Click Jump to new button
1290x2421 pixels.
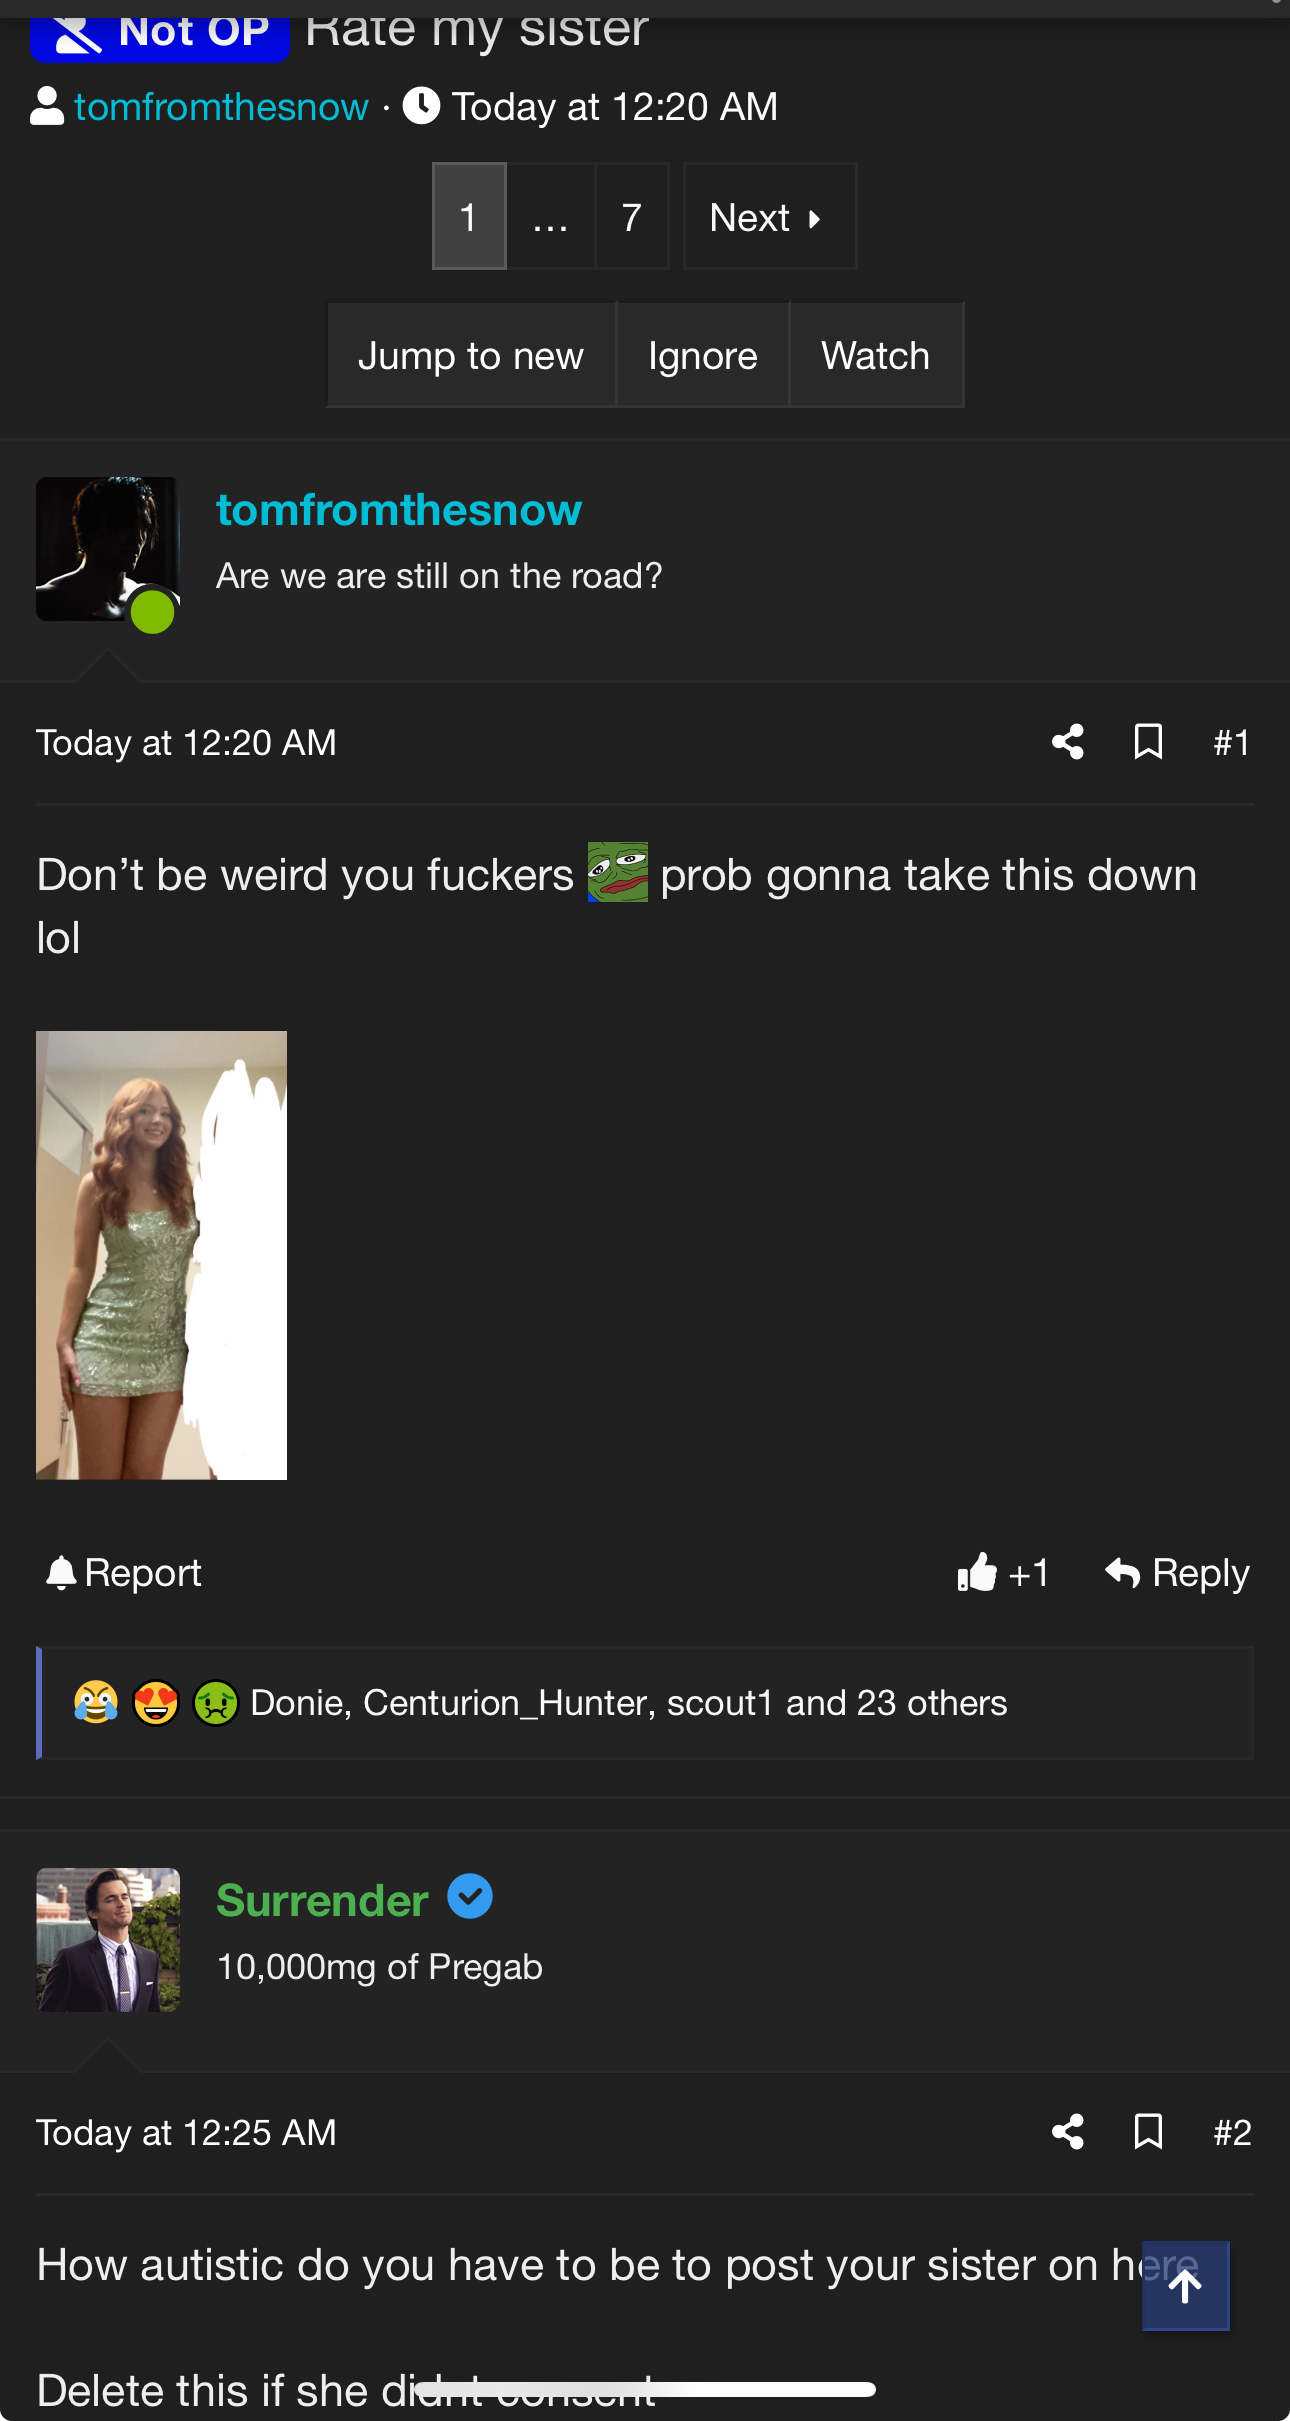(471, 355)
